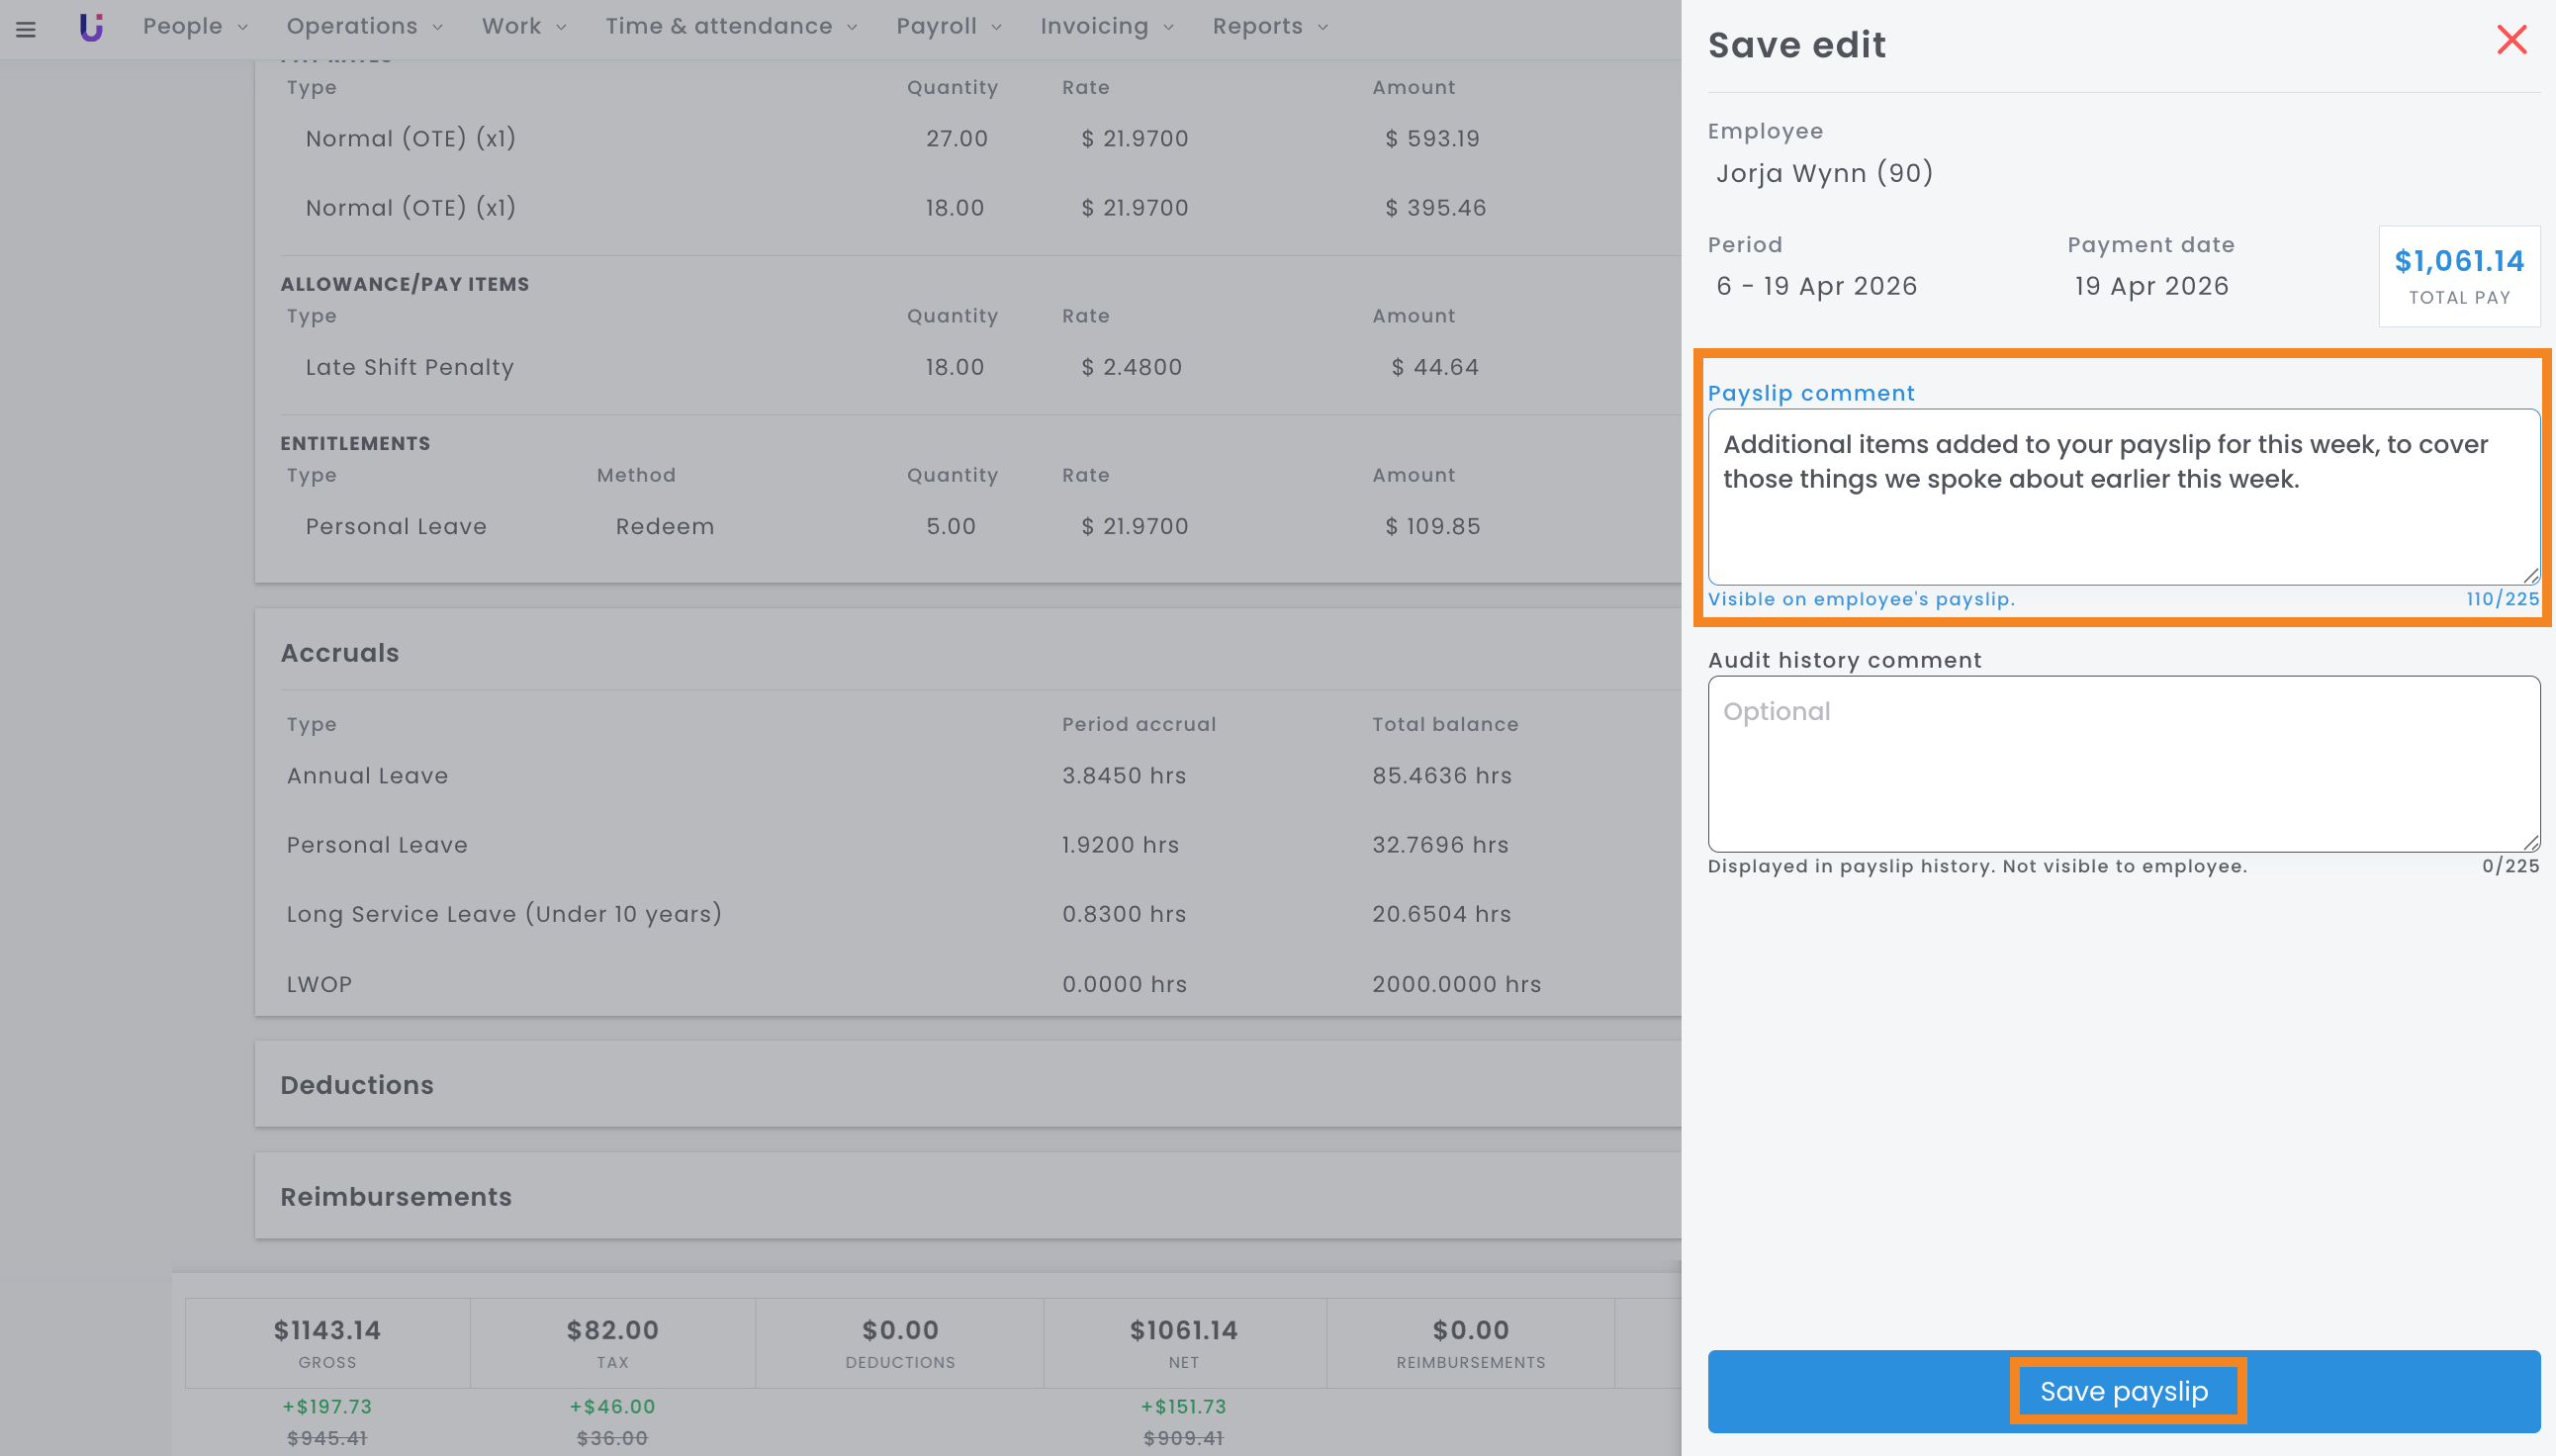This screenshot has width=2556, height=1456.
Task: Click the $0.00 Deductions summary box
Action: (900, 1343)
